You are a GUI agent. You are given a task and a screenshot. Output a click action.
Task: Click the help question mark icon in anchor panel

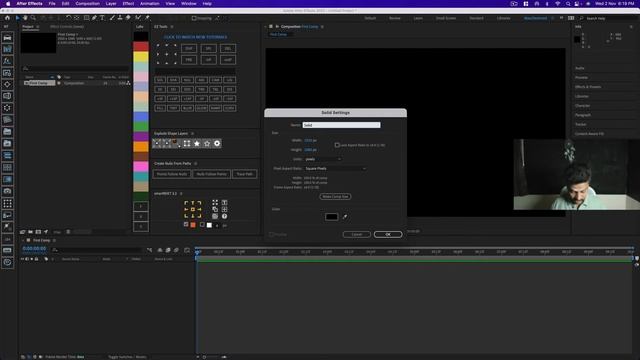(x=224, y=216)
